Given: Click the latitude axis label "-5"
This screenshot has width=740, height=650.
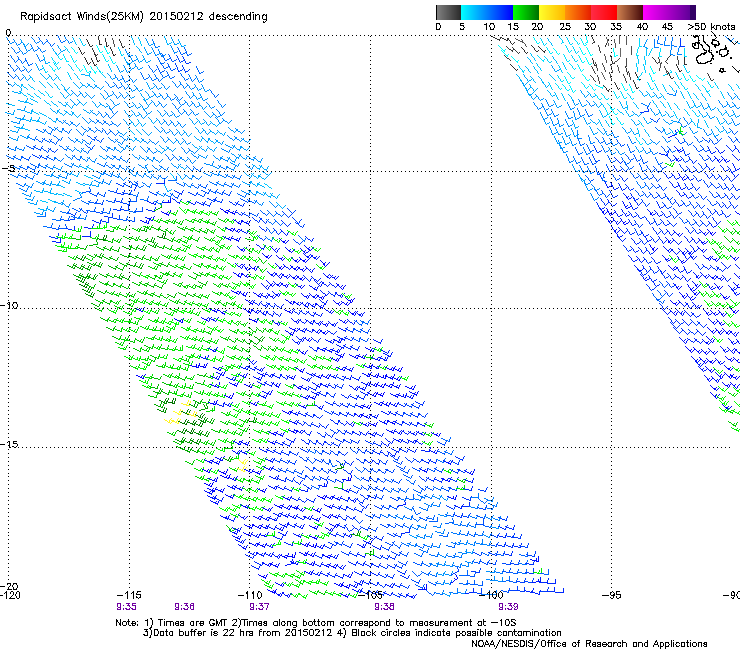Looking at the screenshot, I should [x=10, y=168].
